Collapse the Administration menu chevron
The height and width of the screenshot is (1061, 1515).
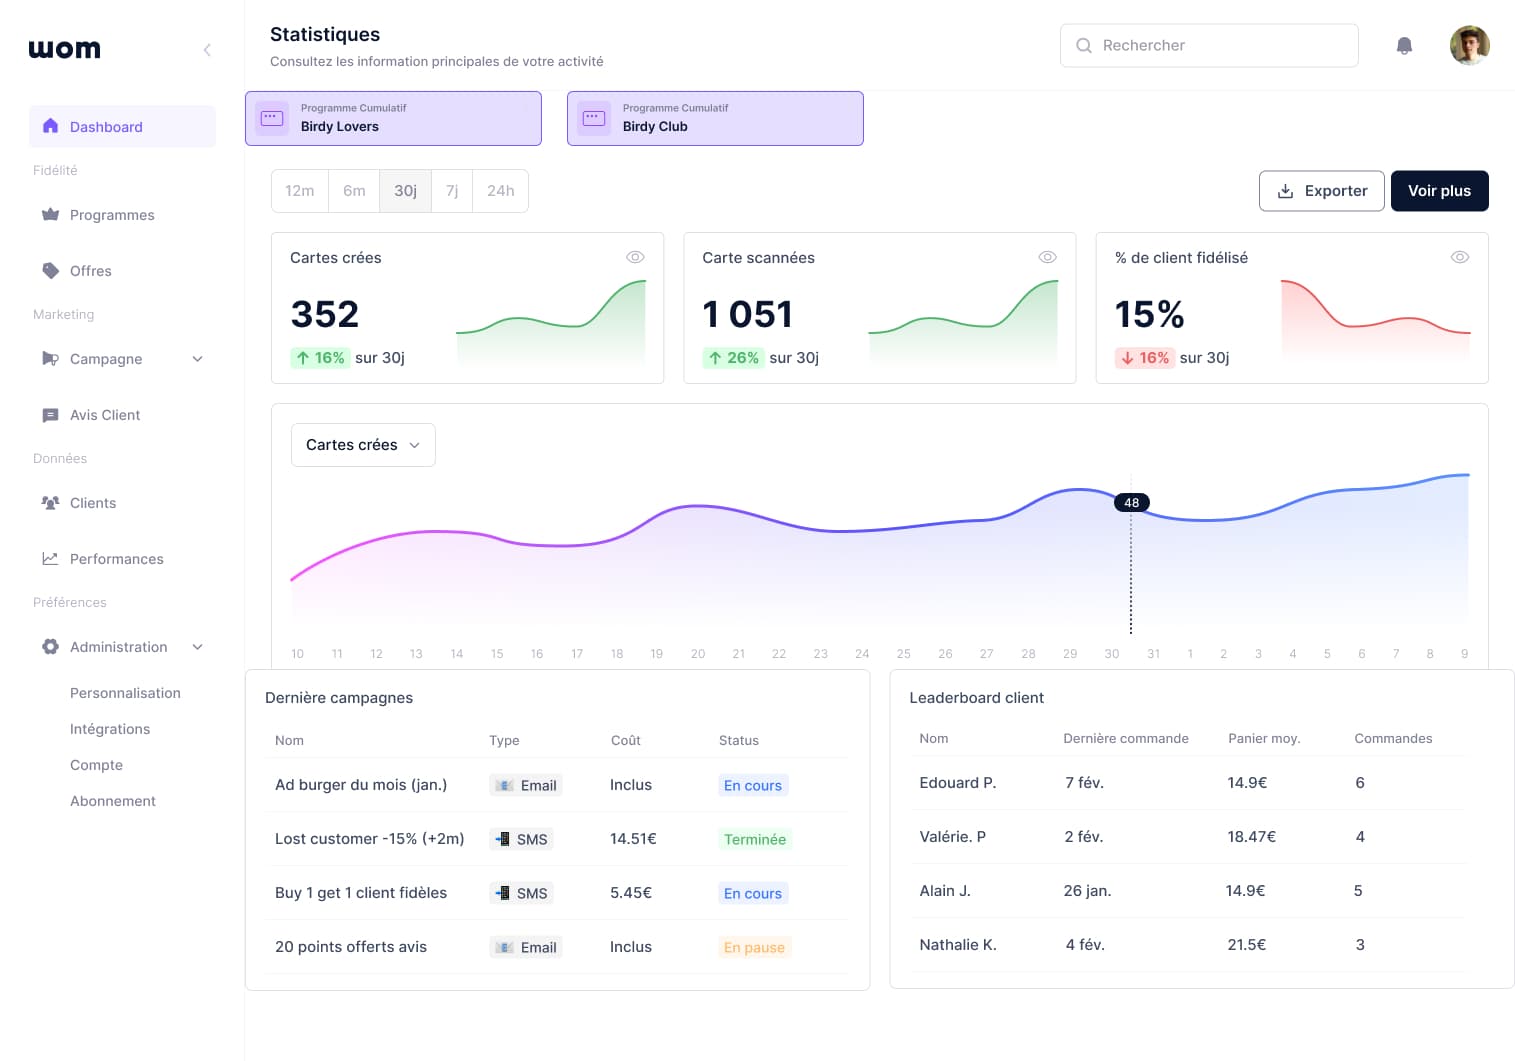(x=197, y=647)
